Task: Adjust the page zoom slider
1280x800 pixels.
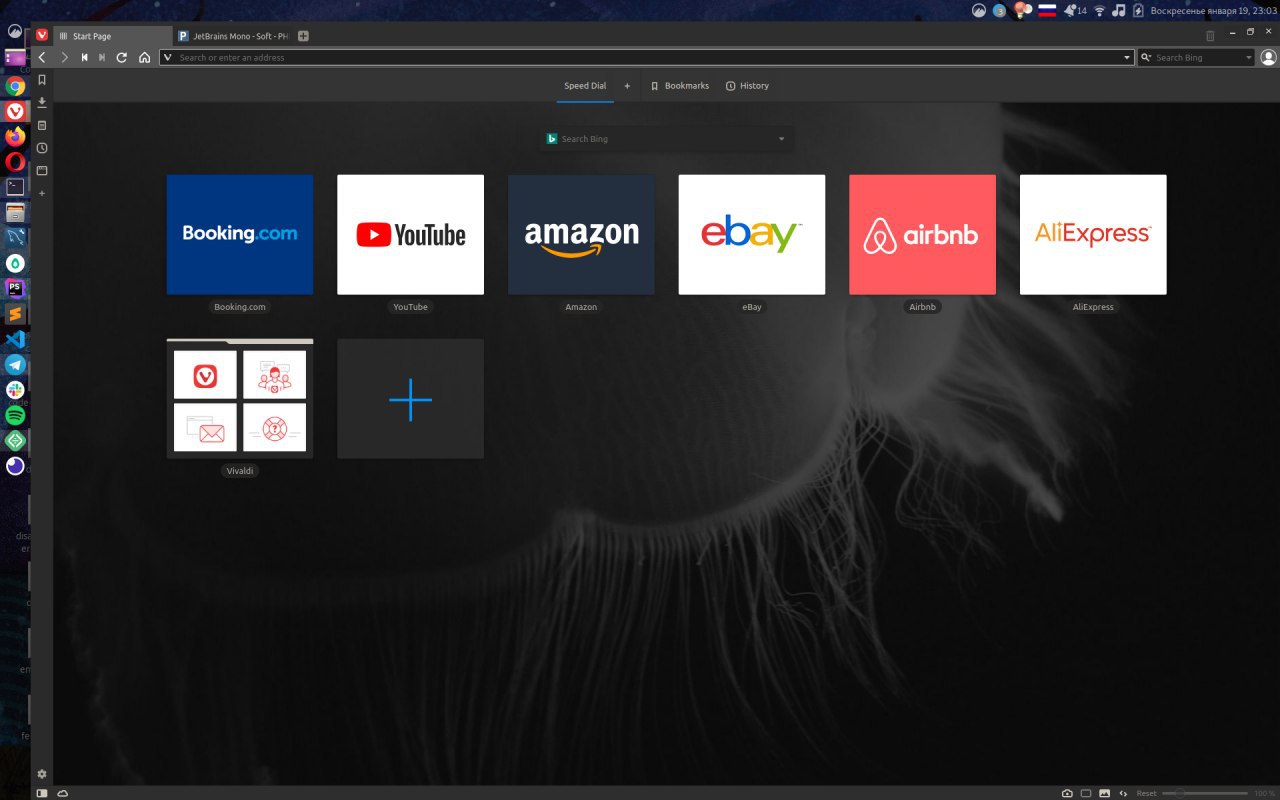Action: coord(1205,793)
